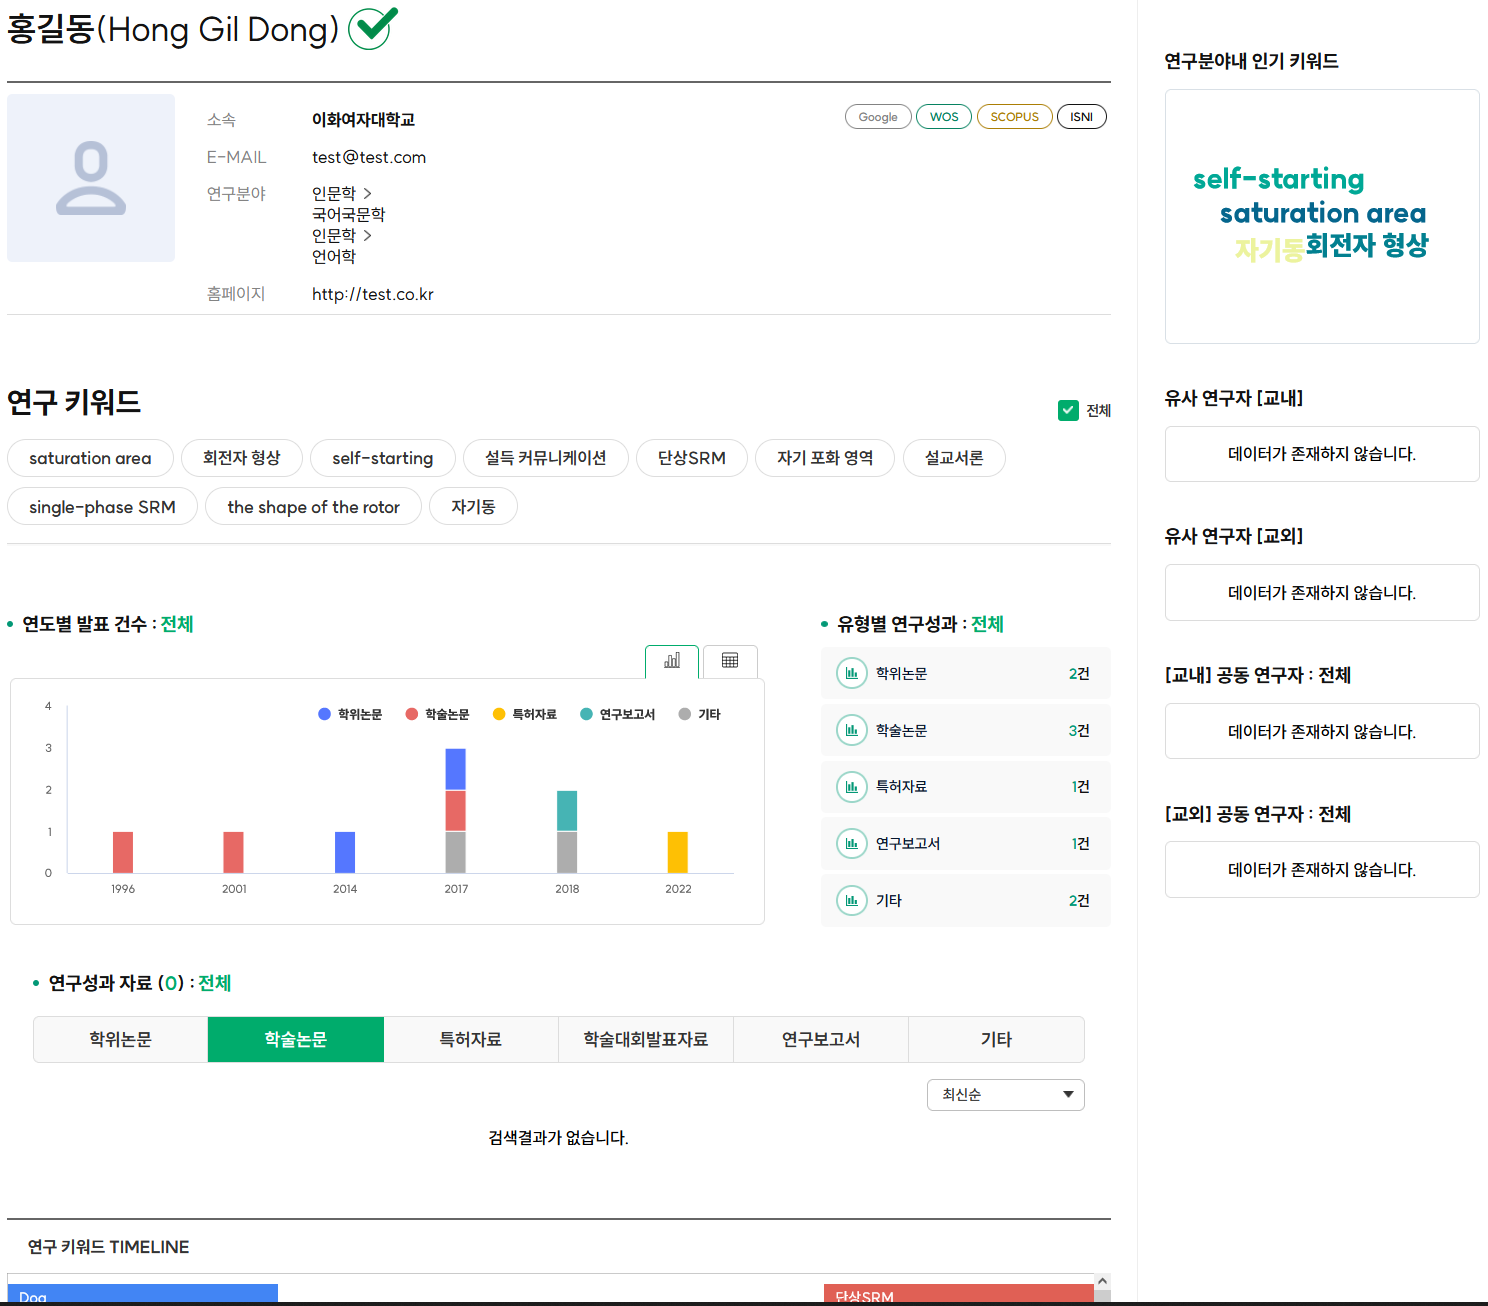Click the verified checkmark next to name
This screenshot has width=1488, height=1306.
[373, 28]
